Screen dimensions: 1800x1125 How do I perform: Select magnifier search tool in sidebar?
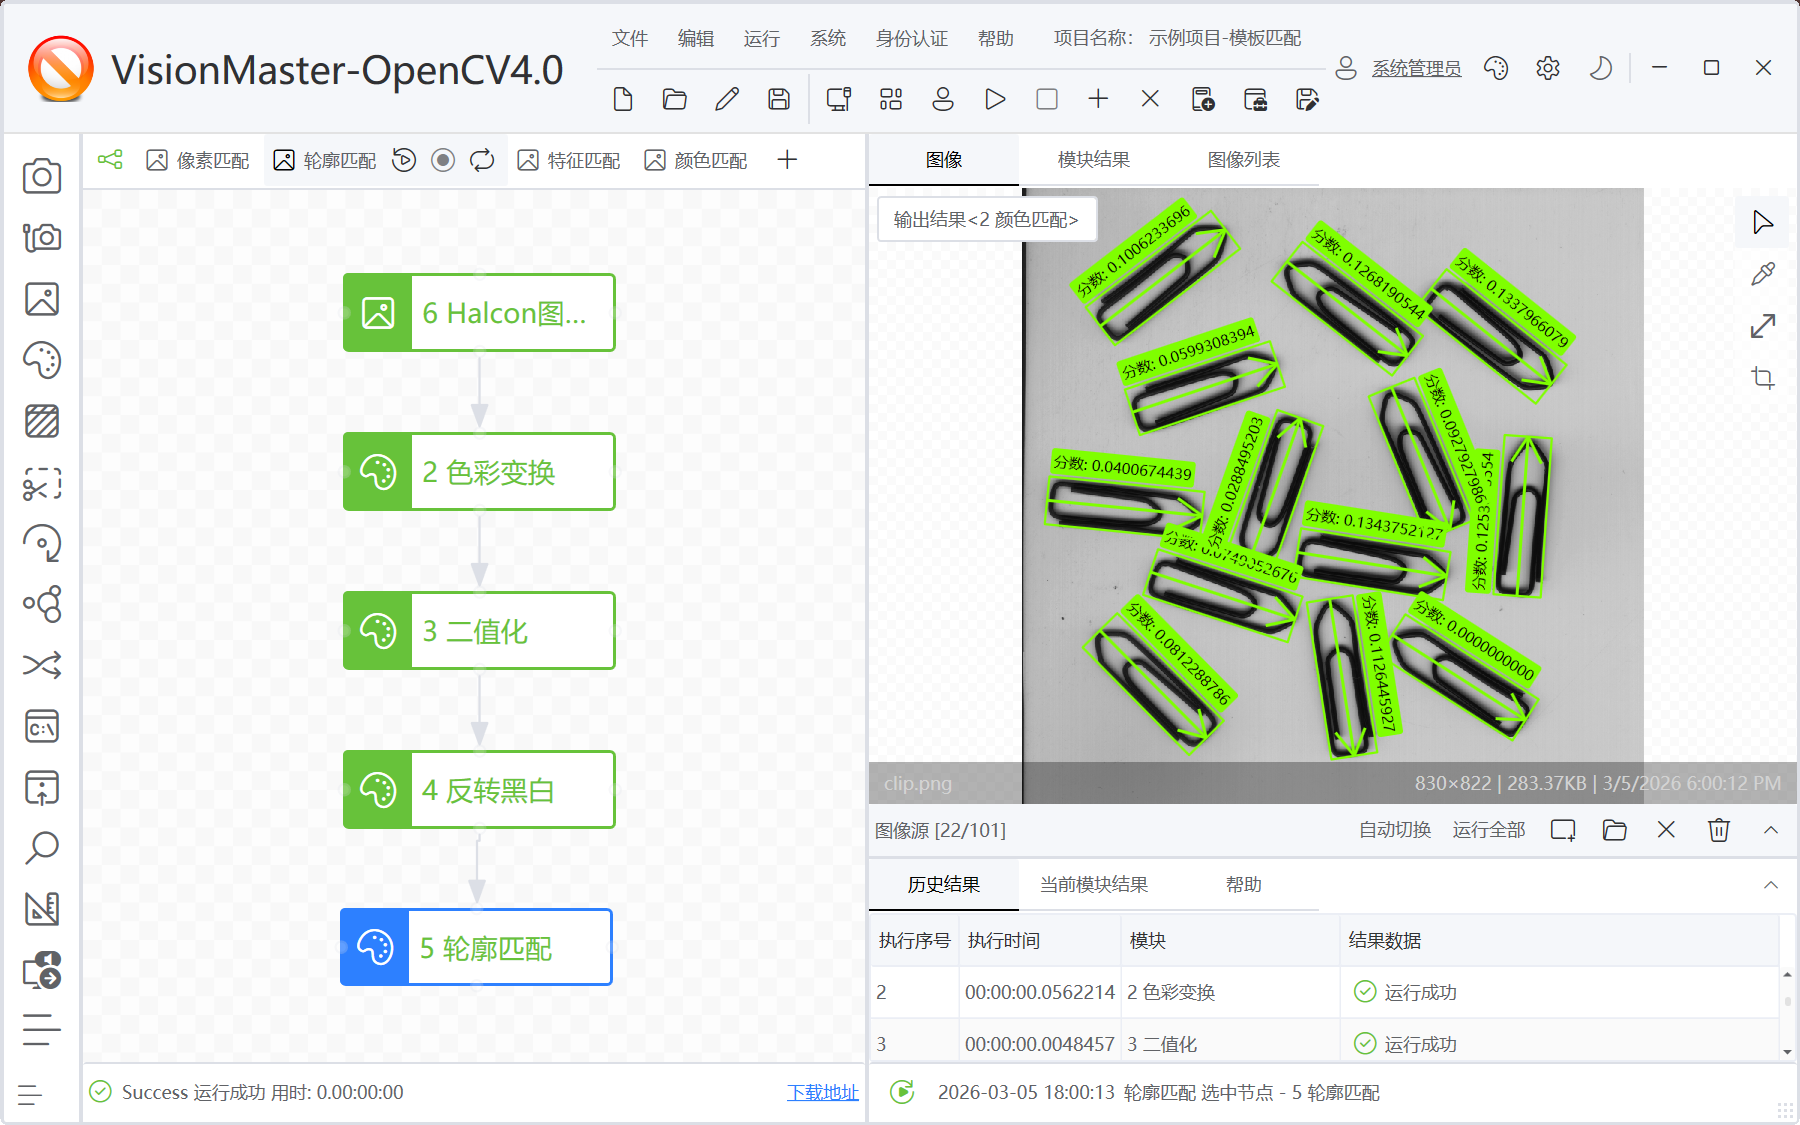click(x=42, y=848)
